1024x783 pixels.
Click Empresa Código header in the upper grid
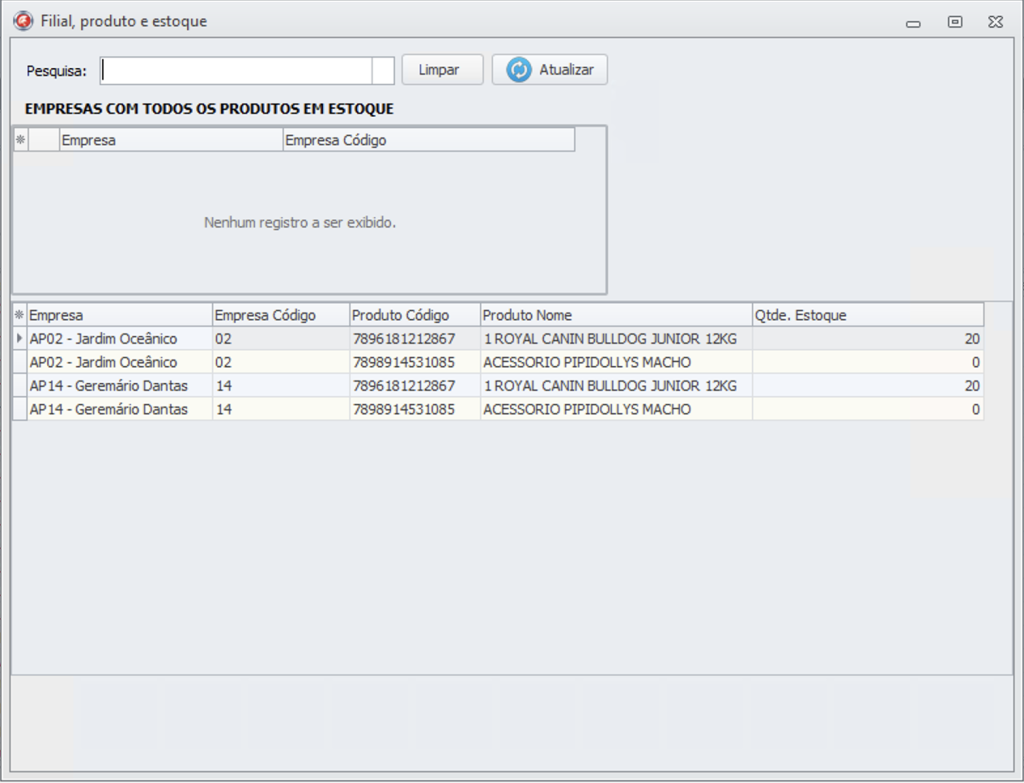428,140
